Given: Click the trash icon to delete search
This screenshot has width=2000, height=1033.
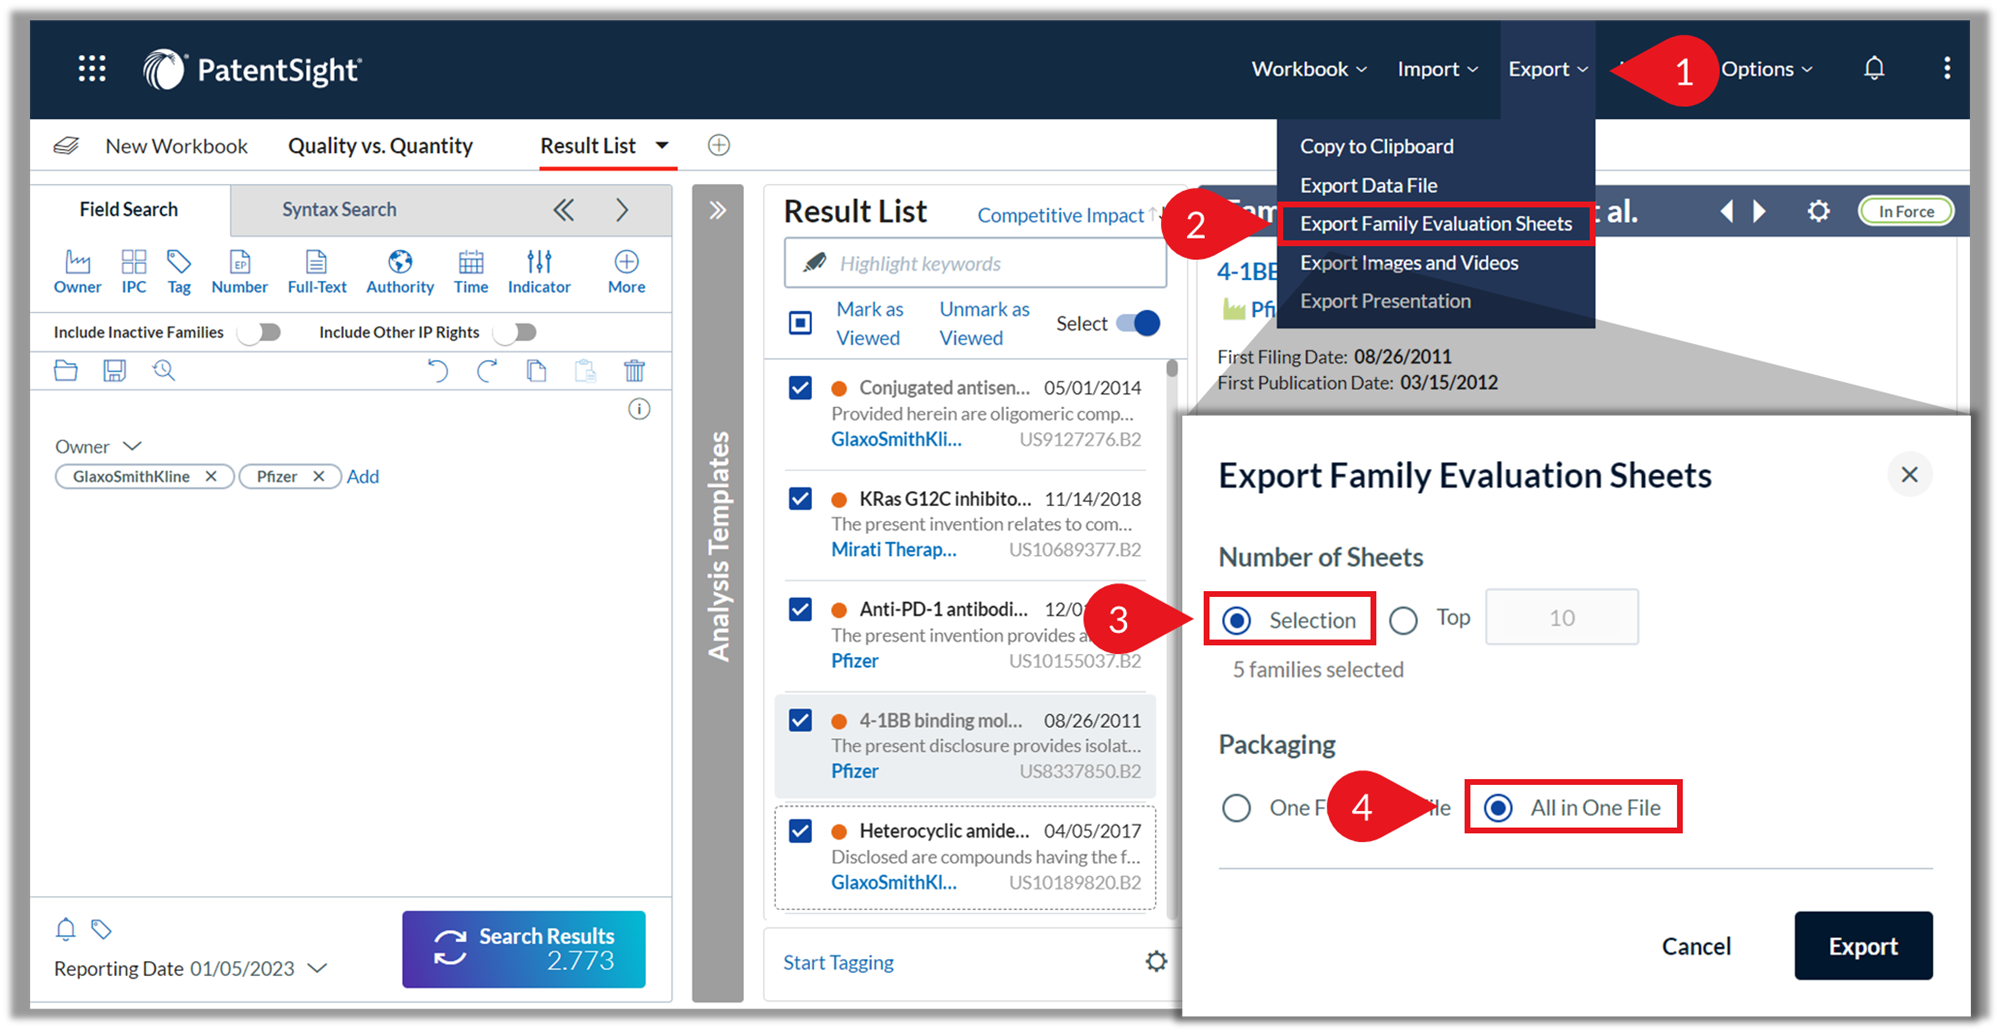Looking at the screenshot, I should [x=634, y=371].
